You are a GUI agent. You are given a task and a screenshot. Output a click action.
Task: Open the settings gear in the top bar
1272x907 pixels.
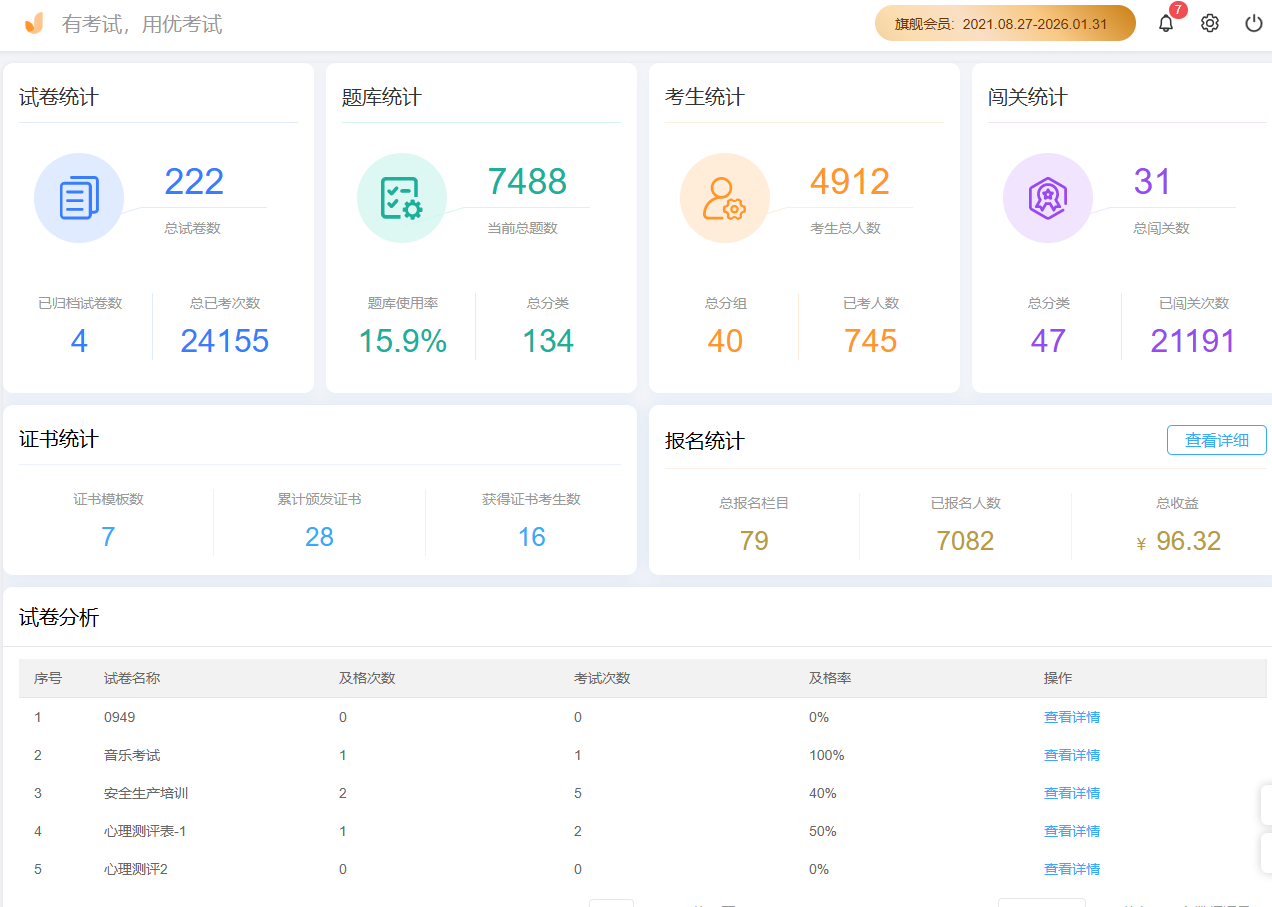(1209, 22)
